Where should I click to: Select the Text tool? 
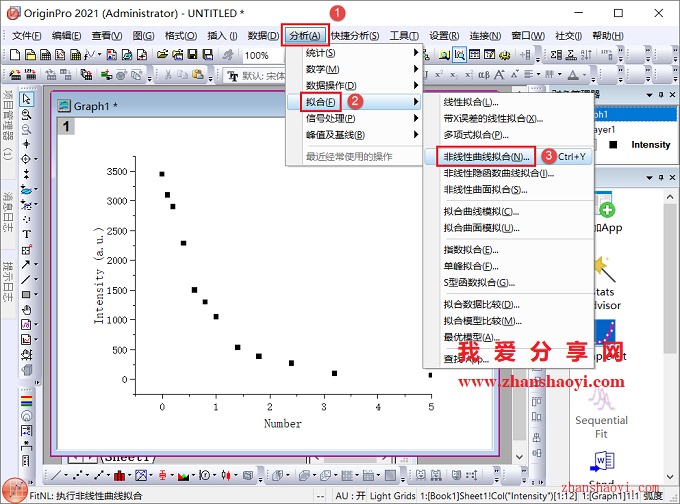[x=26, y=234]
